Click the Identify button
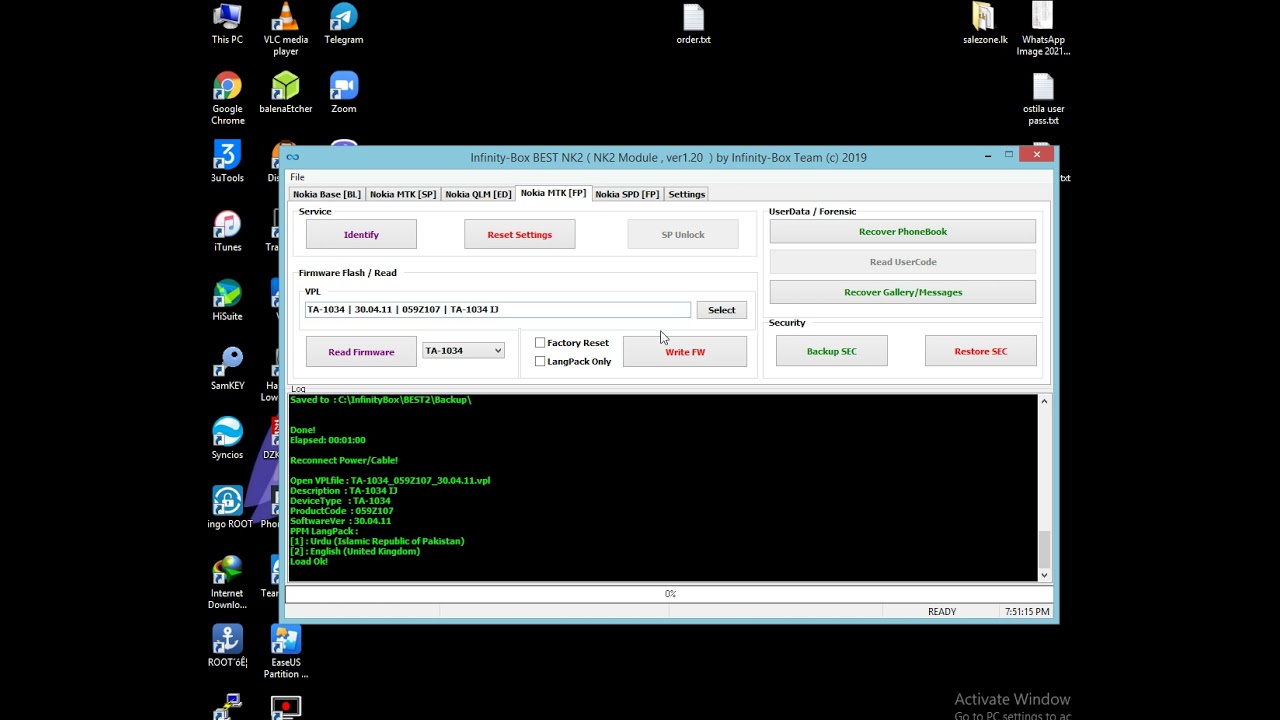Viewport: 1280px width, 720px height. click(x=361, y=235)
